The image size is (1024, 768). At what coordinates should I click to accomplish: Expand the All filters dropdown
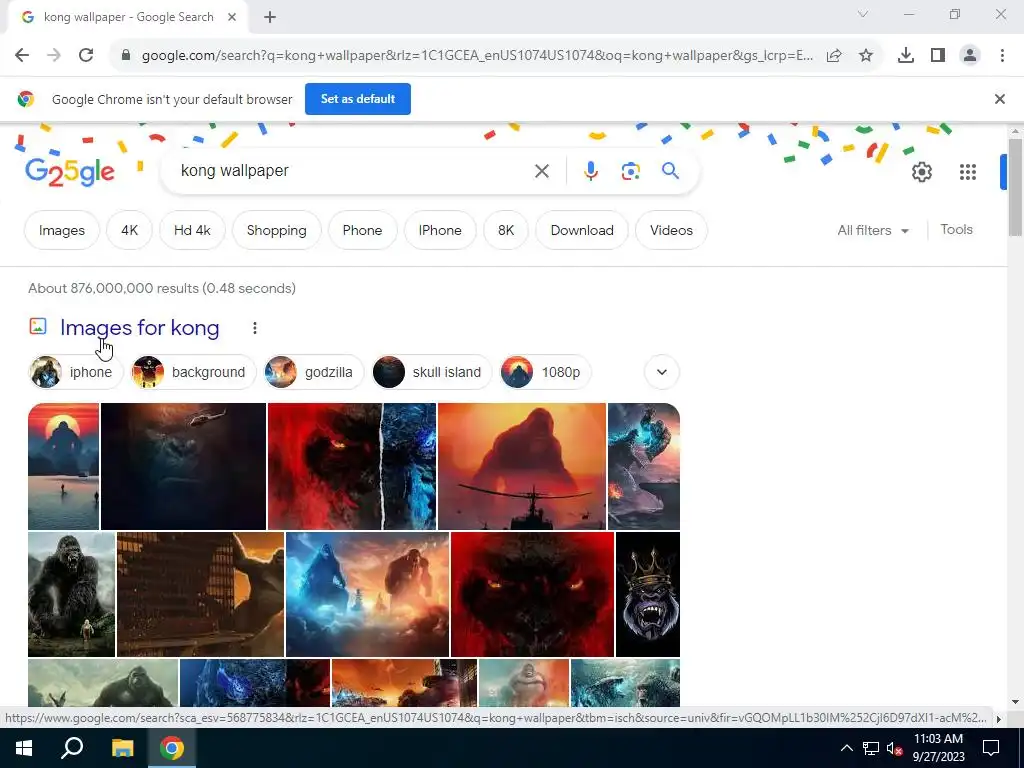tap(873, 231)
